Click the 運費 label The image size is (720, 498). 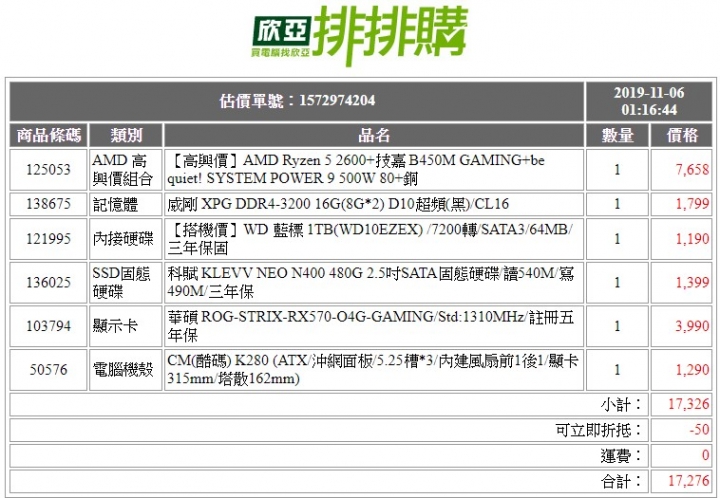(x=621, y=456)
